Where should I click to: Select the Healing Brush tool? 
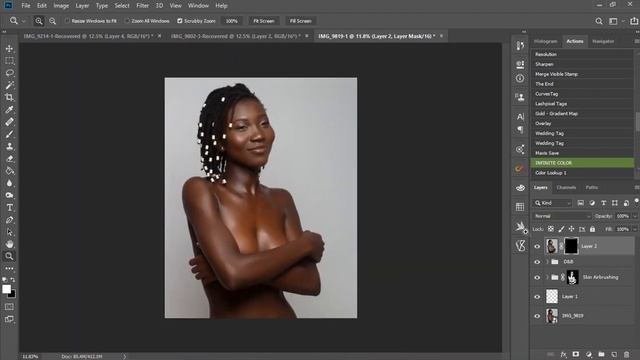[9, 122]
